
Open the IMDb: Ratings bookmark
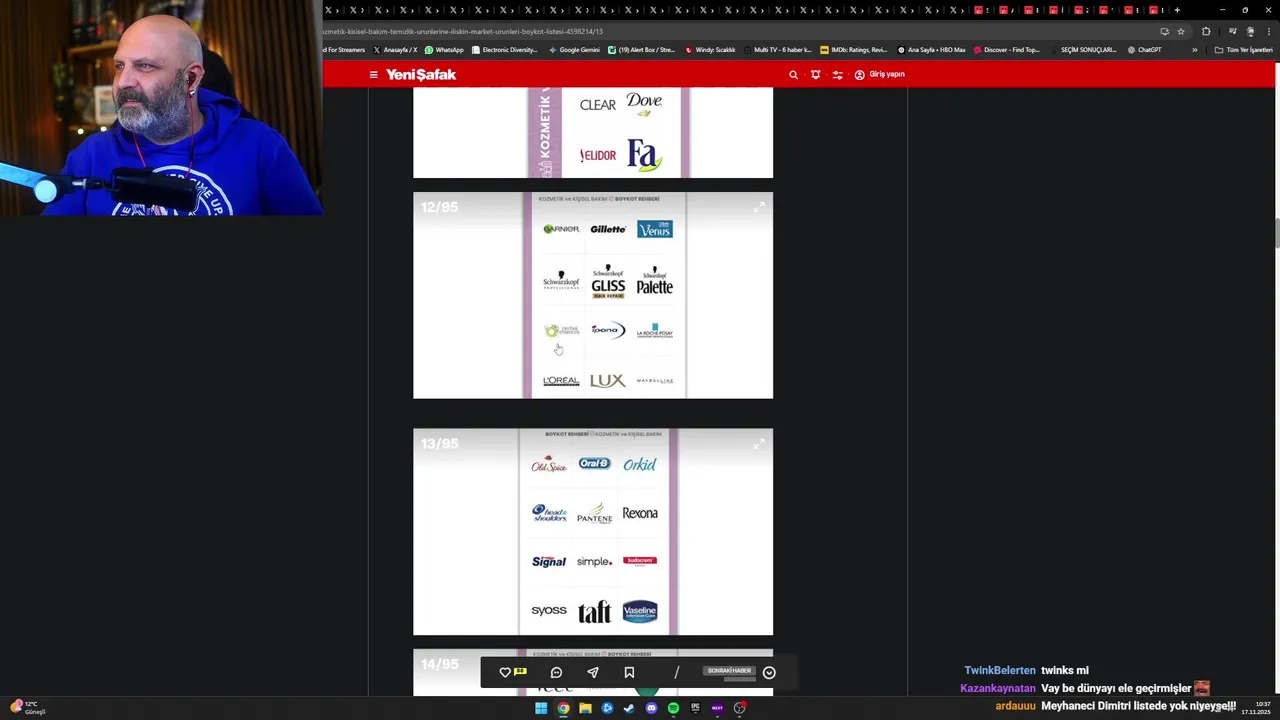tap(853, 50)
